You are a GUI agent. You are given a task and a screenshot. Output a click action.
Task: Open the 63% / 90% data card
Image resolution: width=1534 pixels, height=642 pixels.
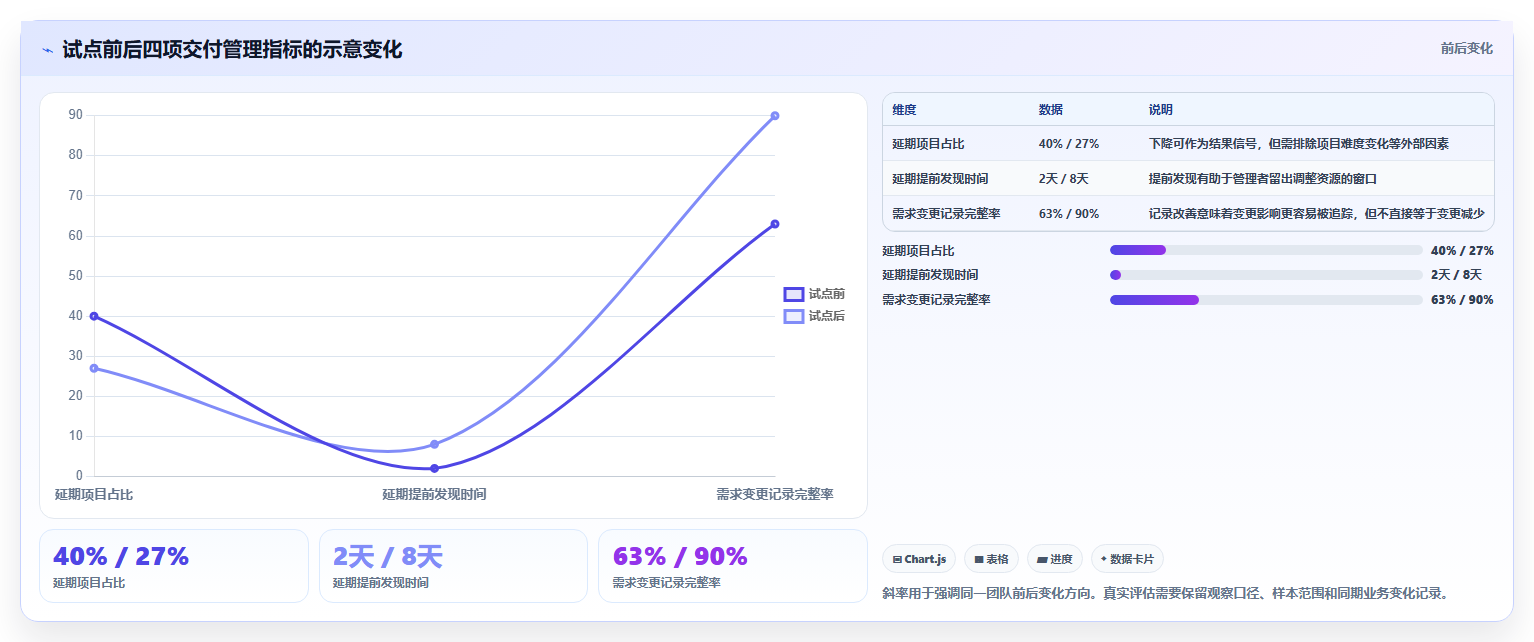click(733, 566)
